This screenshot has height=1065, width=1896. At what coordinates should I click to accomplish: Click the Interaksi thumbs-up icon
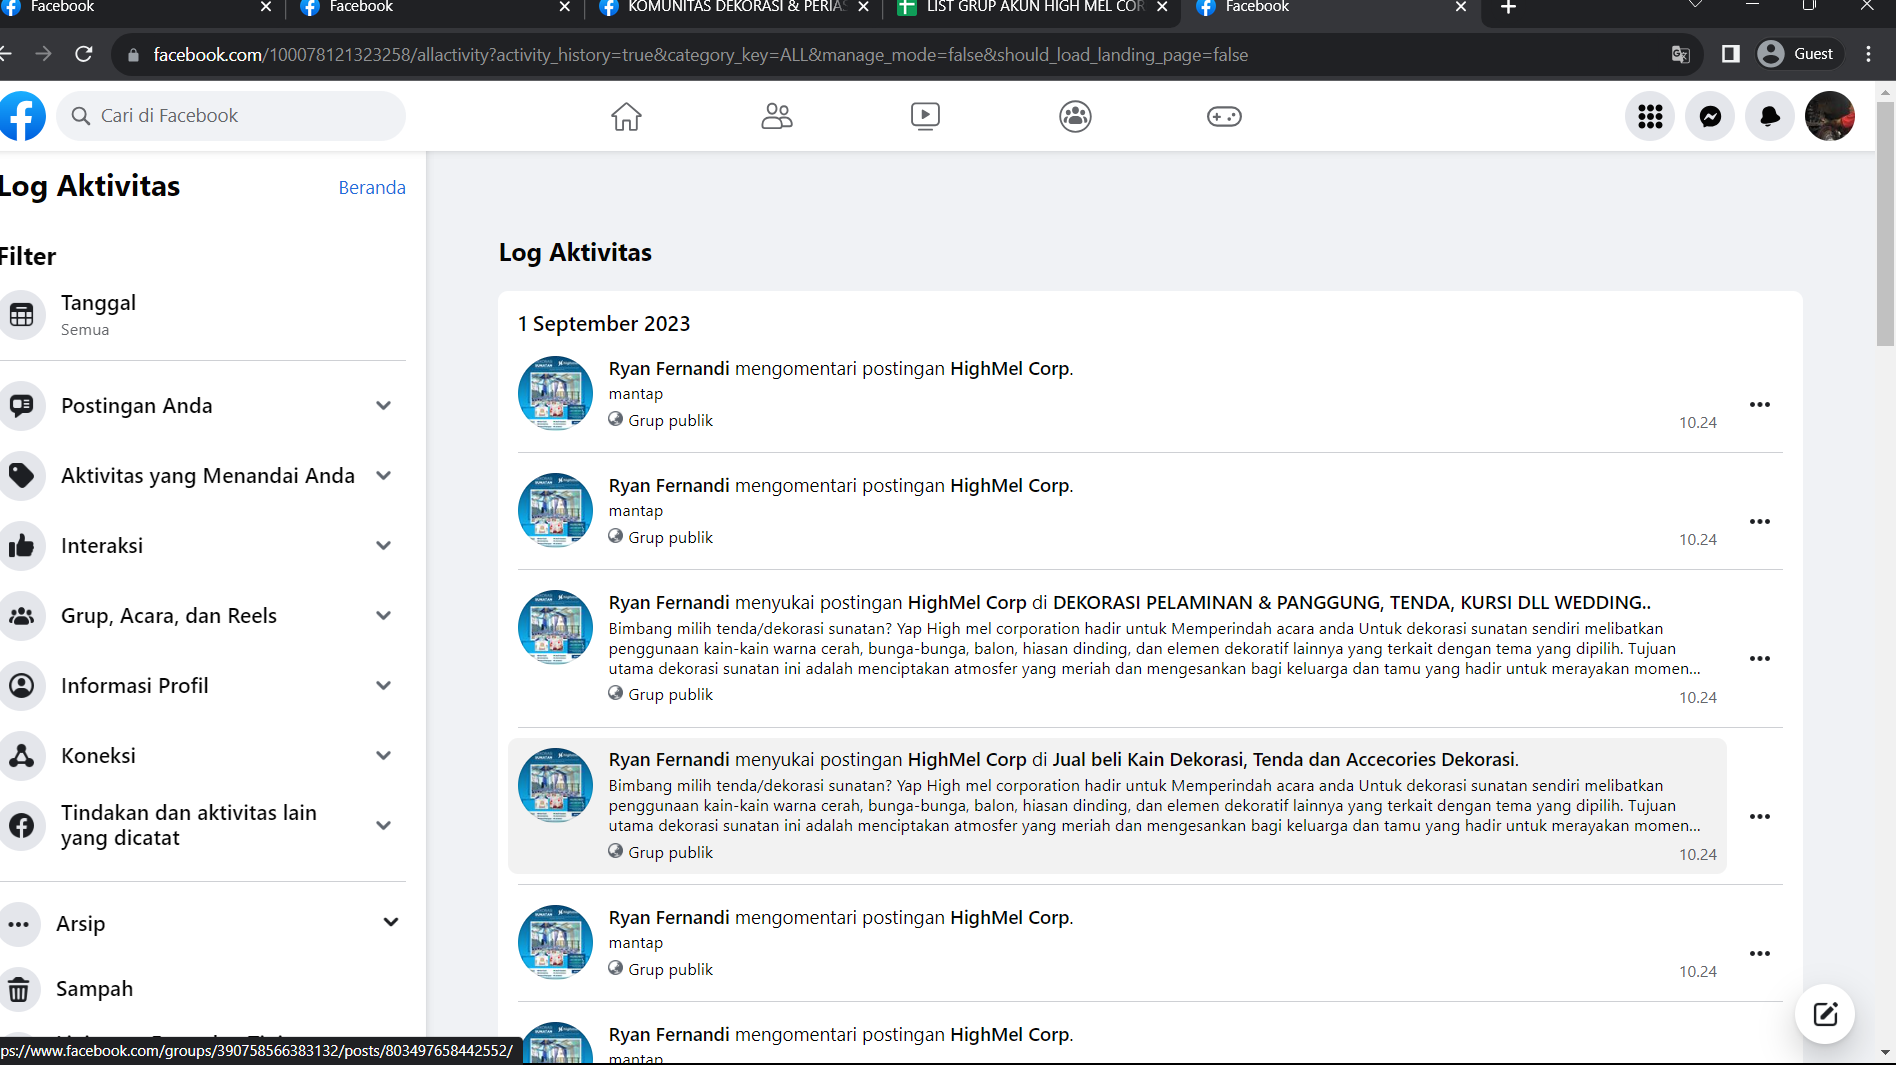tap(22, 546)
